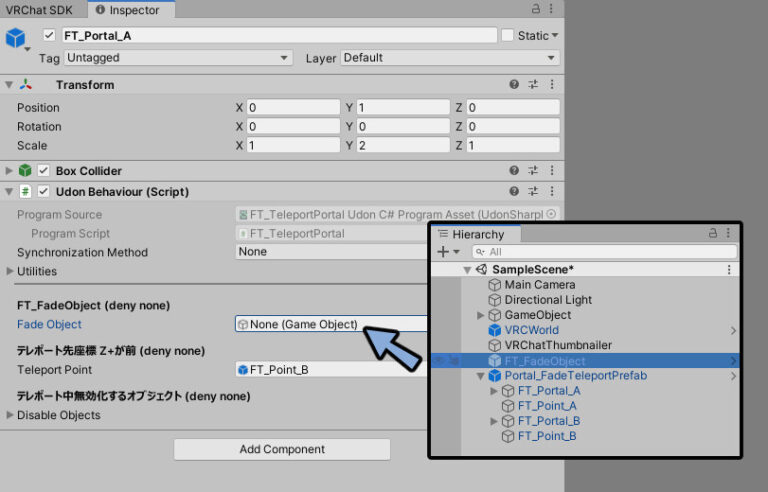The image size is (768, 492).
Task: Open Transform component preset settings icon
Action: 533,85
